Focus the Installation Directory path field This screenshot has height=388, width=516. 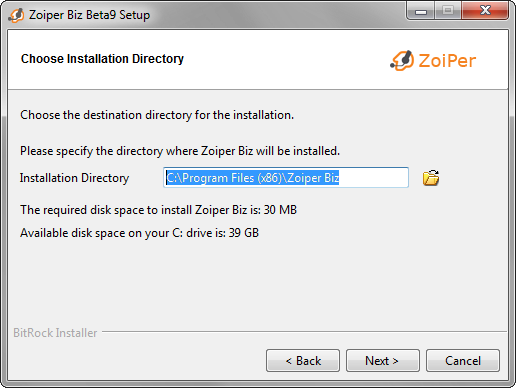coord(286,178)
